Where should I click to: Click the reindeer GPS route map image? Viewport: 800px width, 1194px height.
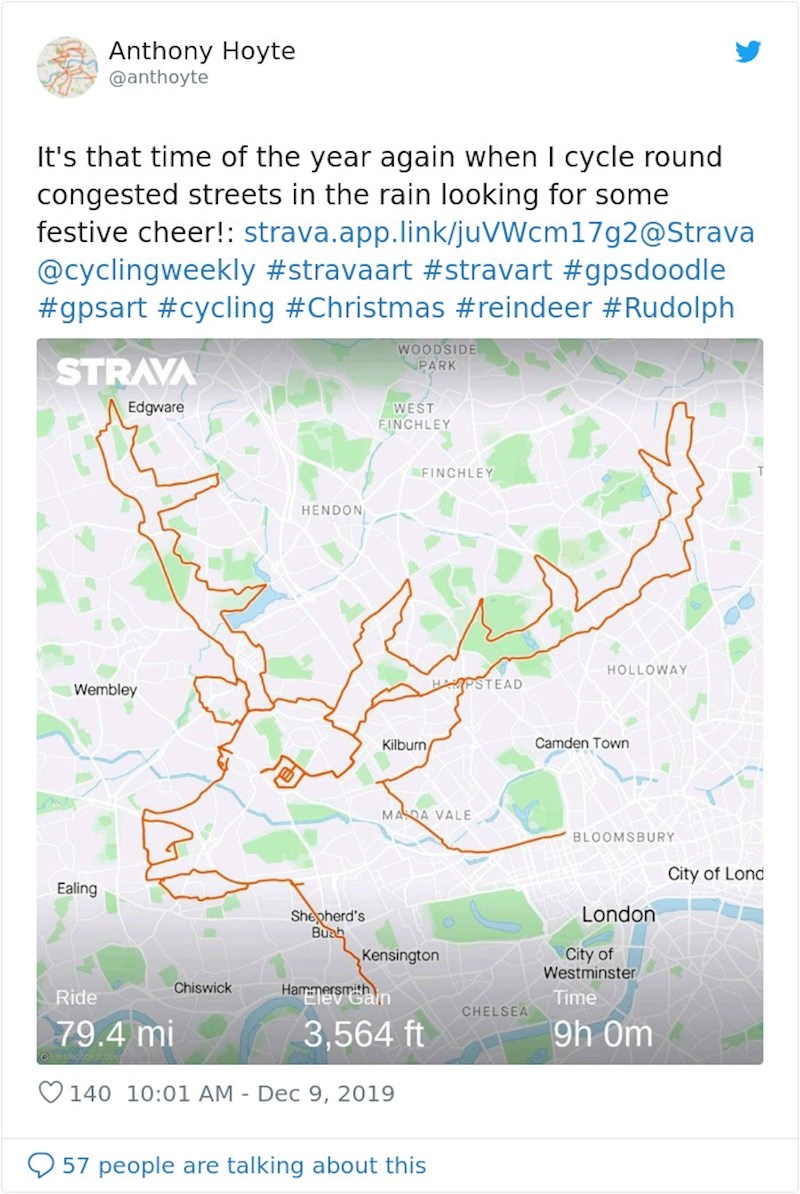pos(400,700)
